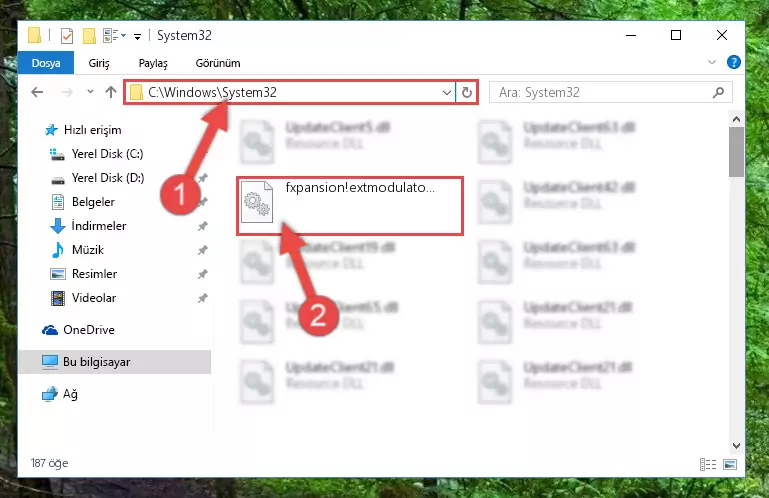
Task: Go back with the left arrow button
Action: (x=37, y=92)
